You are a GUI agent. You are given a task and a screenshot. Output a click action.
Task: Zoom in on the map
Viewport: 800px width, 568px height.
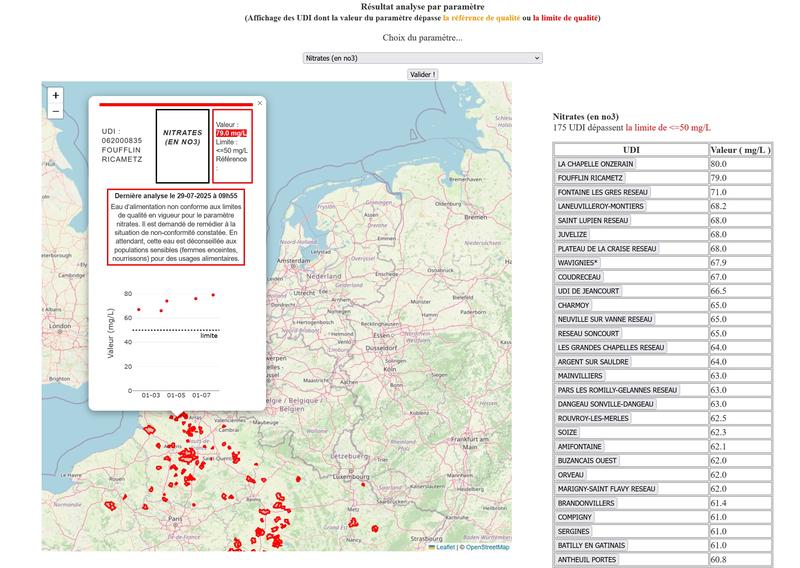click(56, 96)
